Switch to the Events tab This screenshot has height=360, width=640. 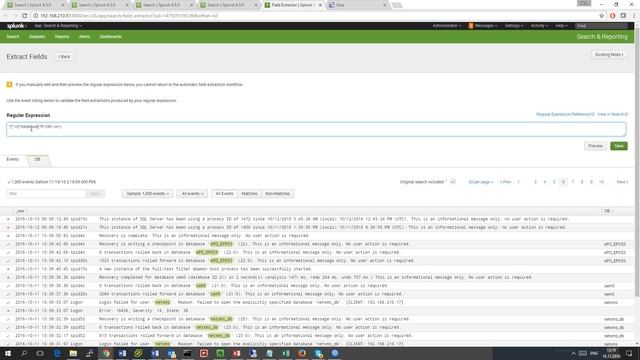coord(13,160)
